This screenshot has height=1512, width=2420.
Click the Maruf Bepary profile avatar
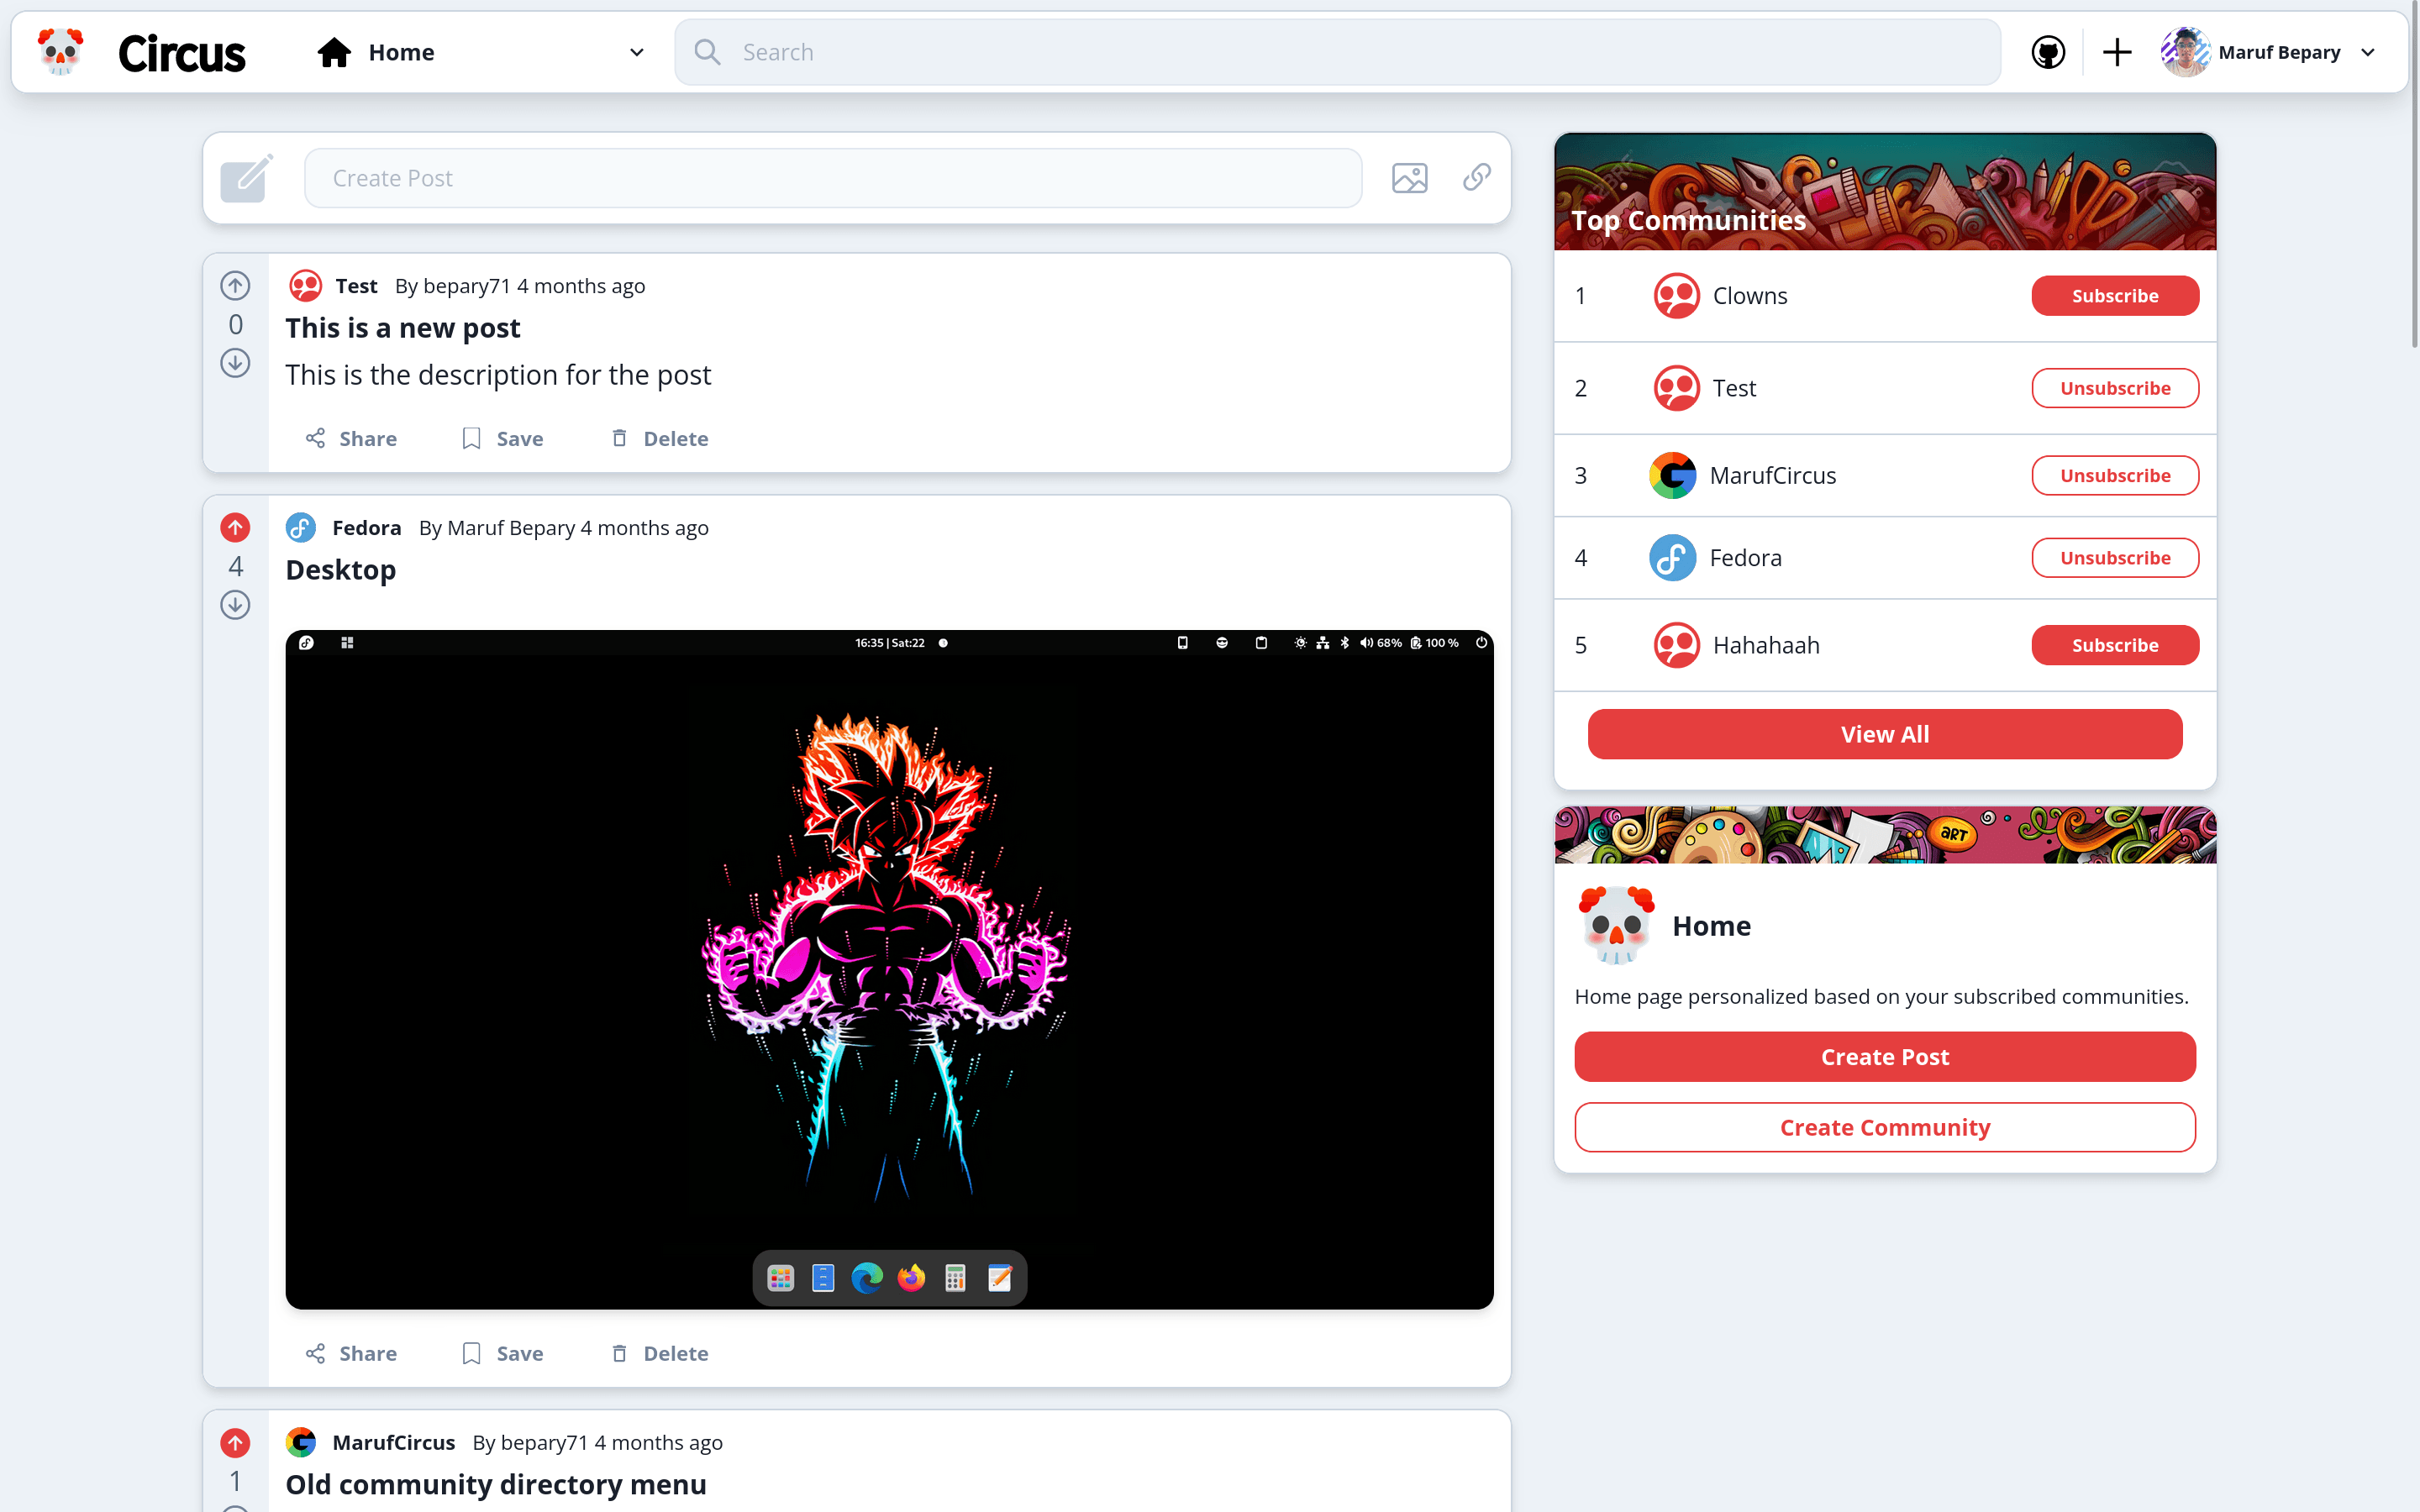click(2185, 52)
